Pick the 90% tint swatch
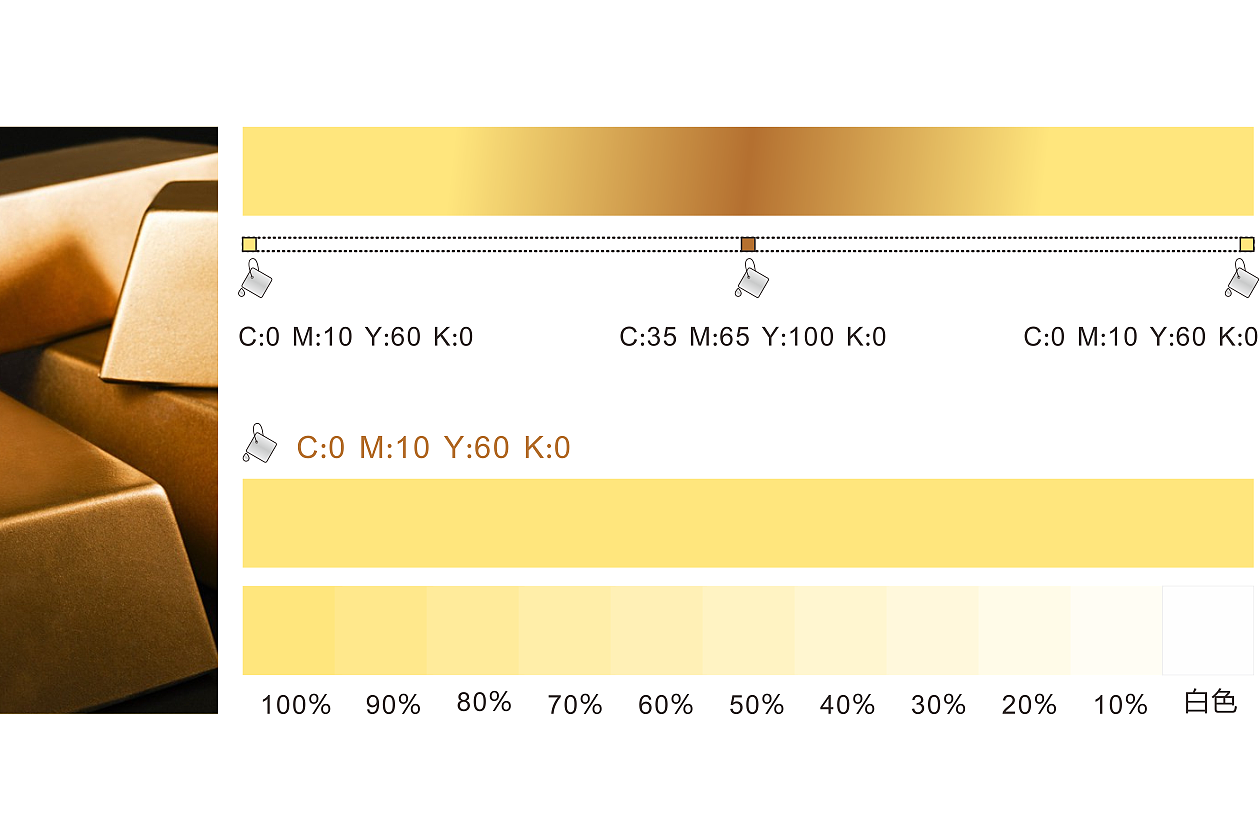 click(381, 630)
